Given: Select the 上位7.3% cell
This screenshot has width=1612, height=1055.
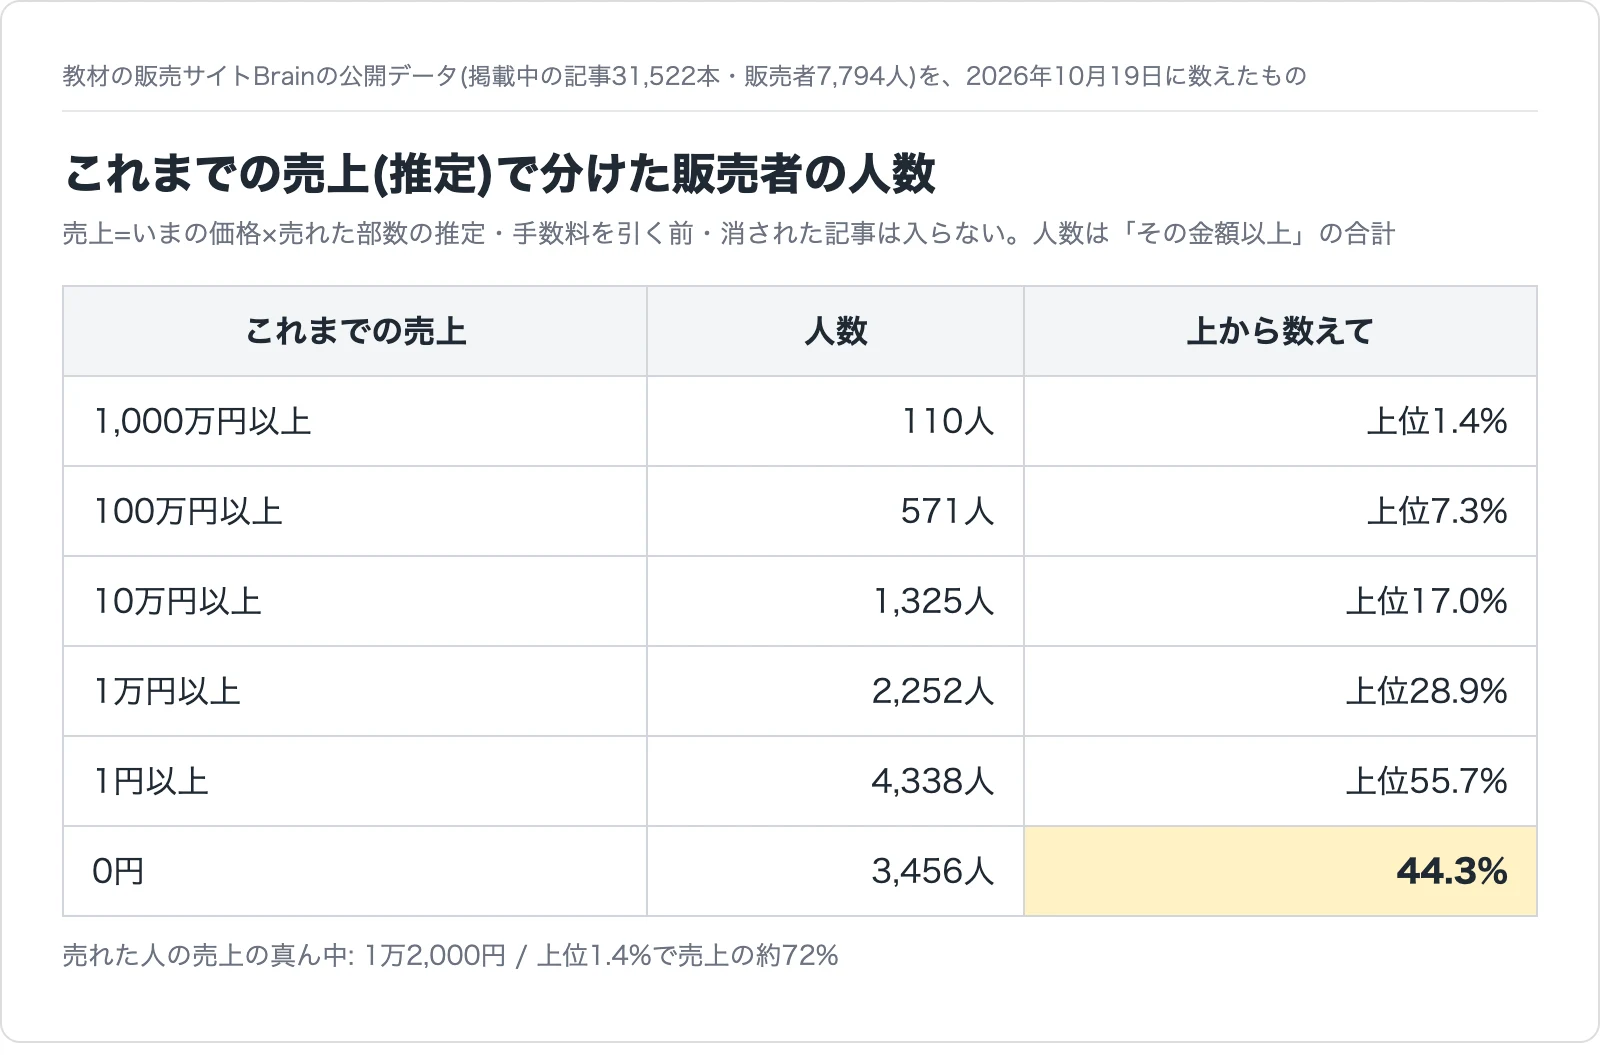Looking at the screenshot, I should point(1280,511).
